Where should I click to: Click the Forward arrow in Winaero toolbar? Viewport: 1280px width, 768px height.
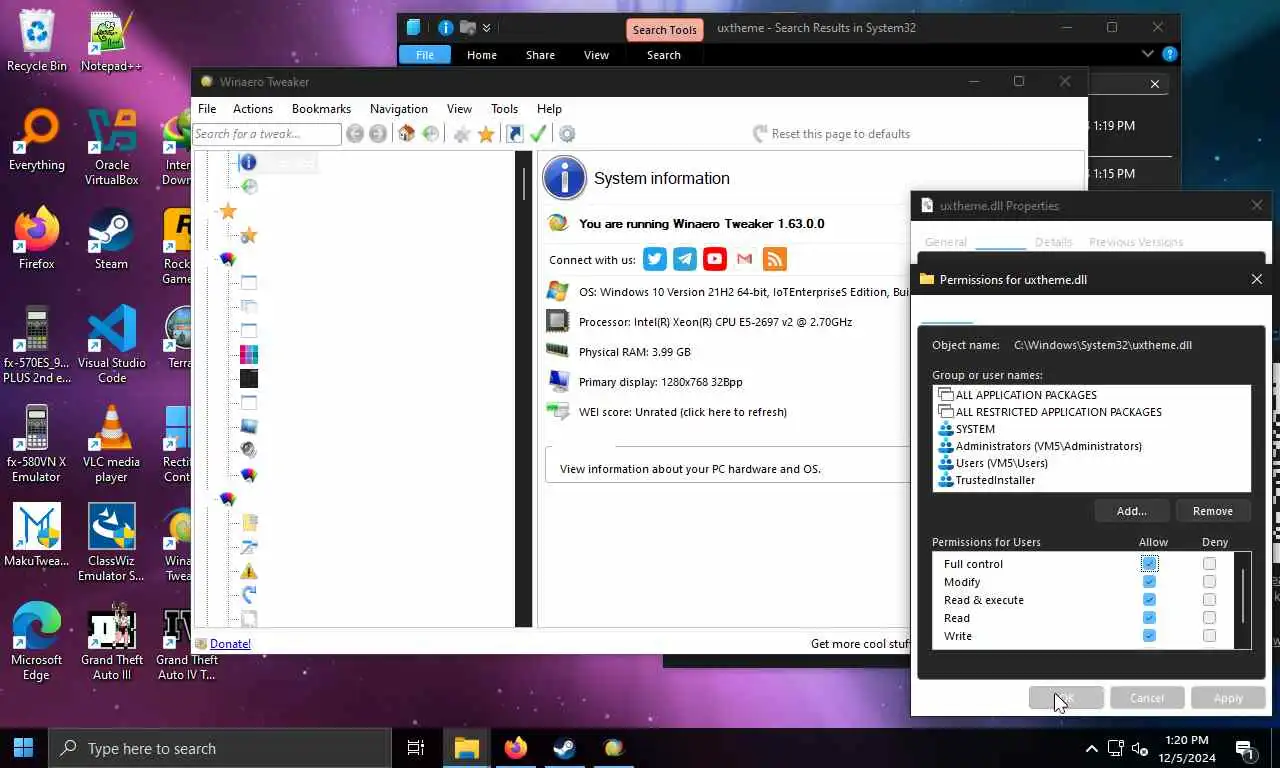pos(378,134)
